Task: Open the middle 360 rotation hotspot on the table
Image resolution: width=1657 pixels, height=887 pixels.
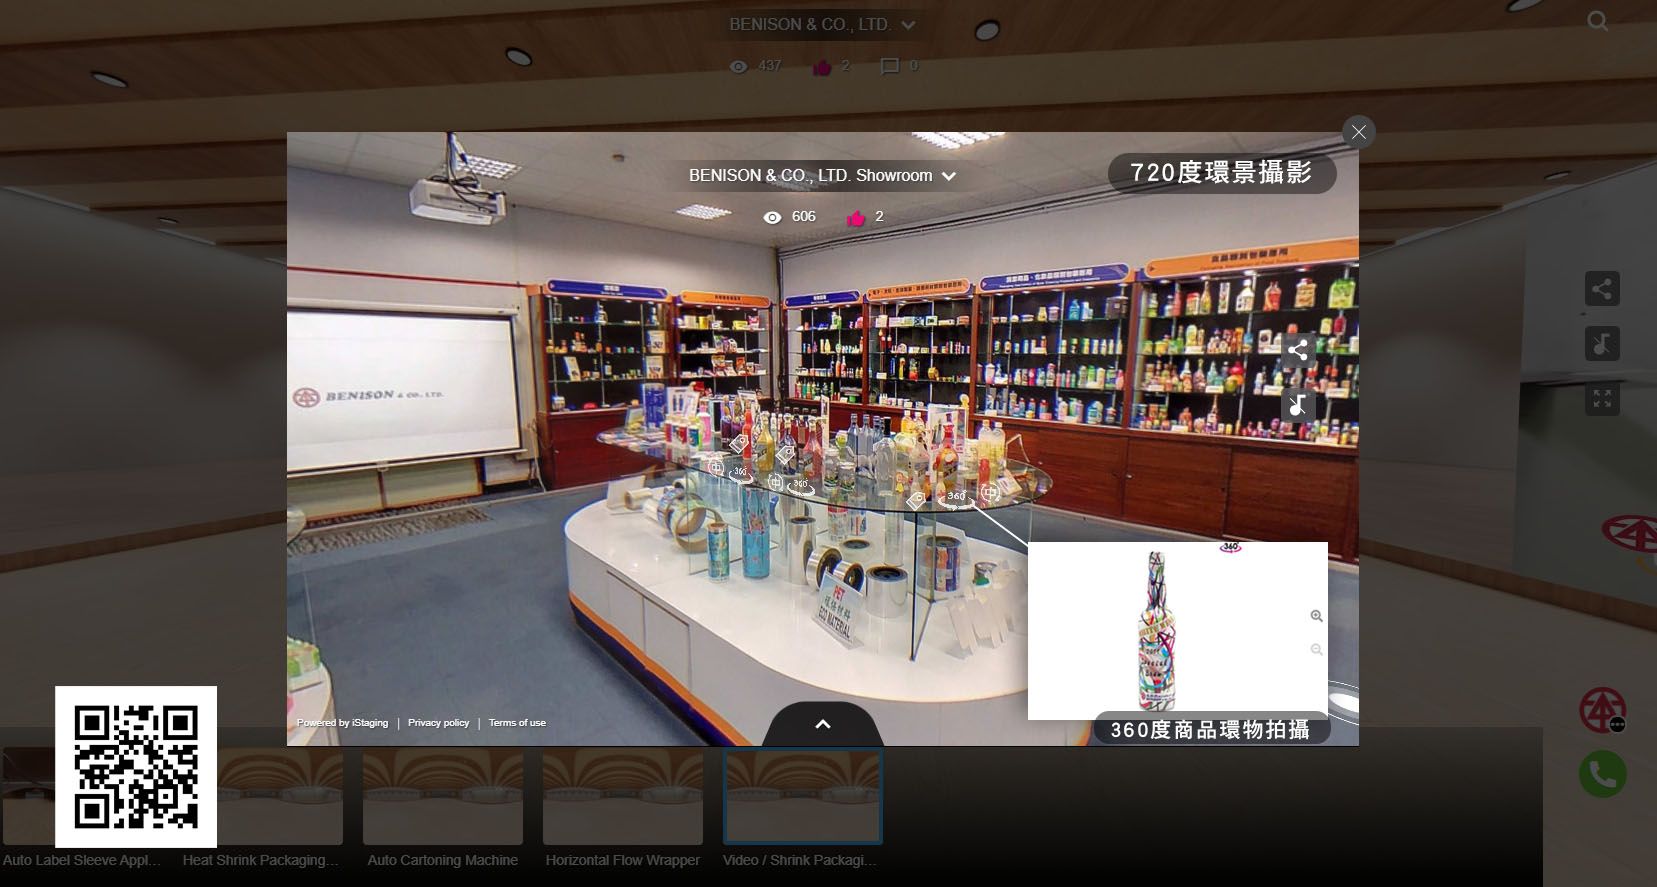Action: pyautogui.click(x=801, y=486)
